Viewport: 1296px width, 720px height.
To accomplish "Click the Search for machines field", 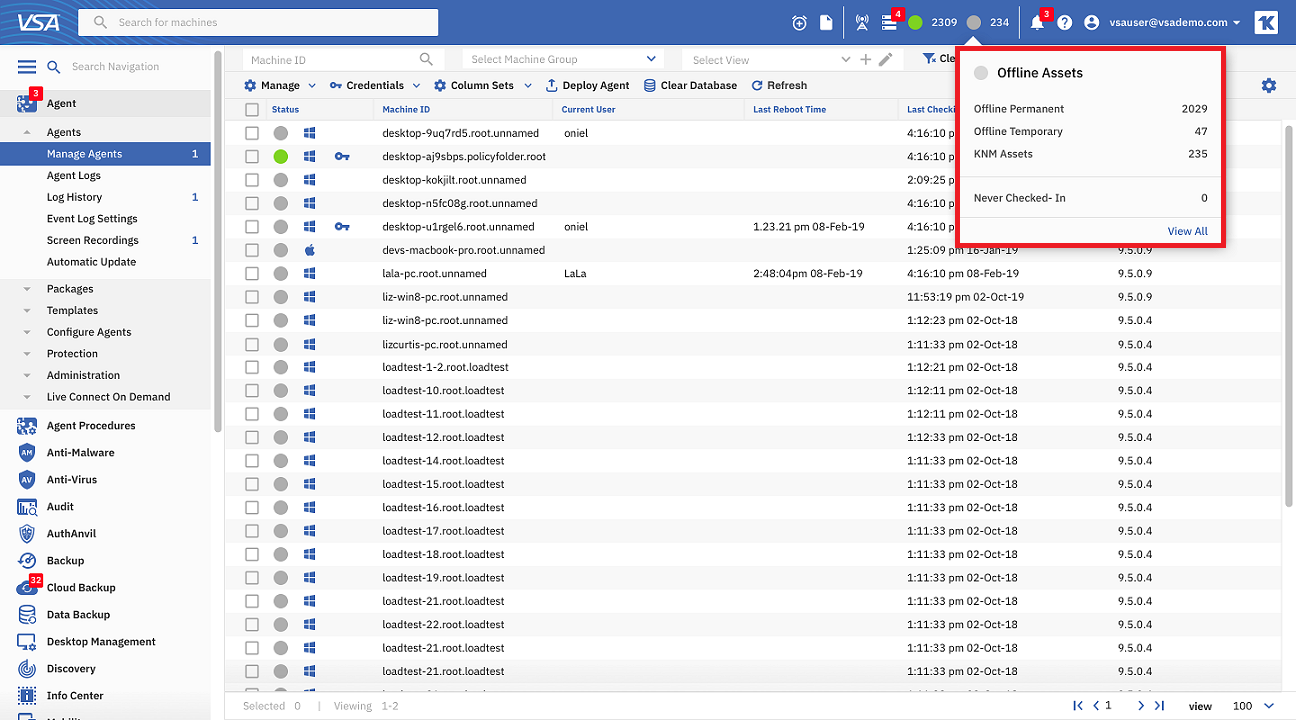I will [x=258, y=22].
